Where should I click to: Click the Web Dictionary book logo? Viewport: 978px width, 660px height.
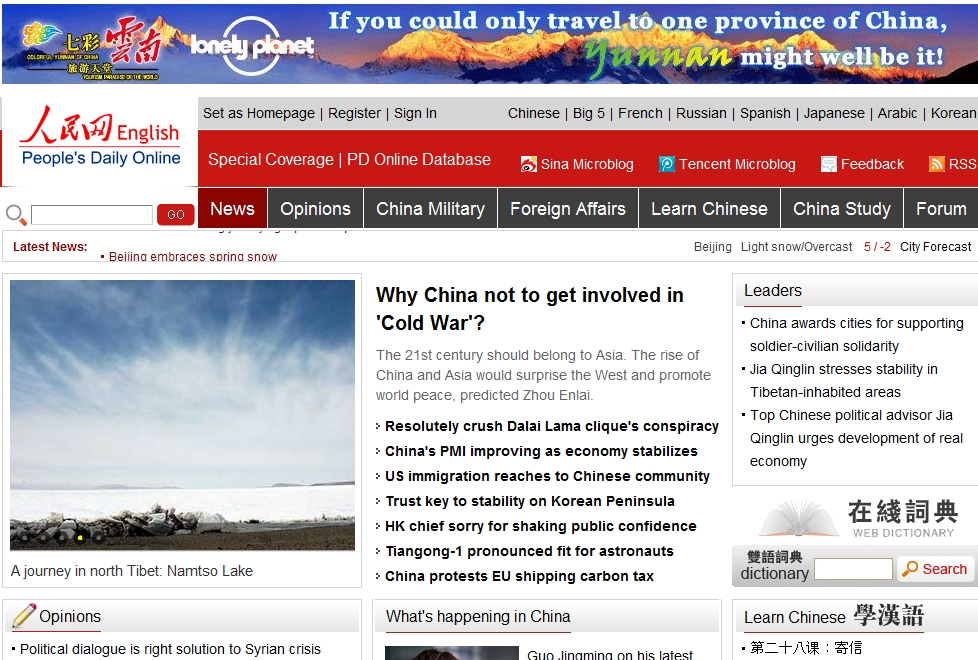(798, 517)
